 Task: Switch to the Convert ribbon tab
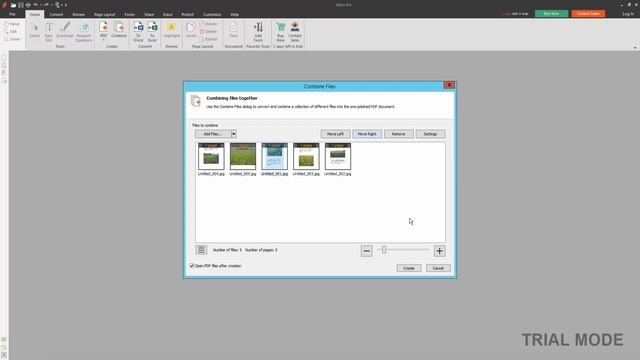[x=56, y=14]
